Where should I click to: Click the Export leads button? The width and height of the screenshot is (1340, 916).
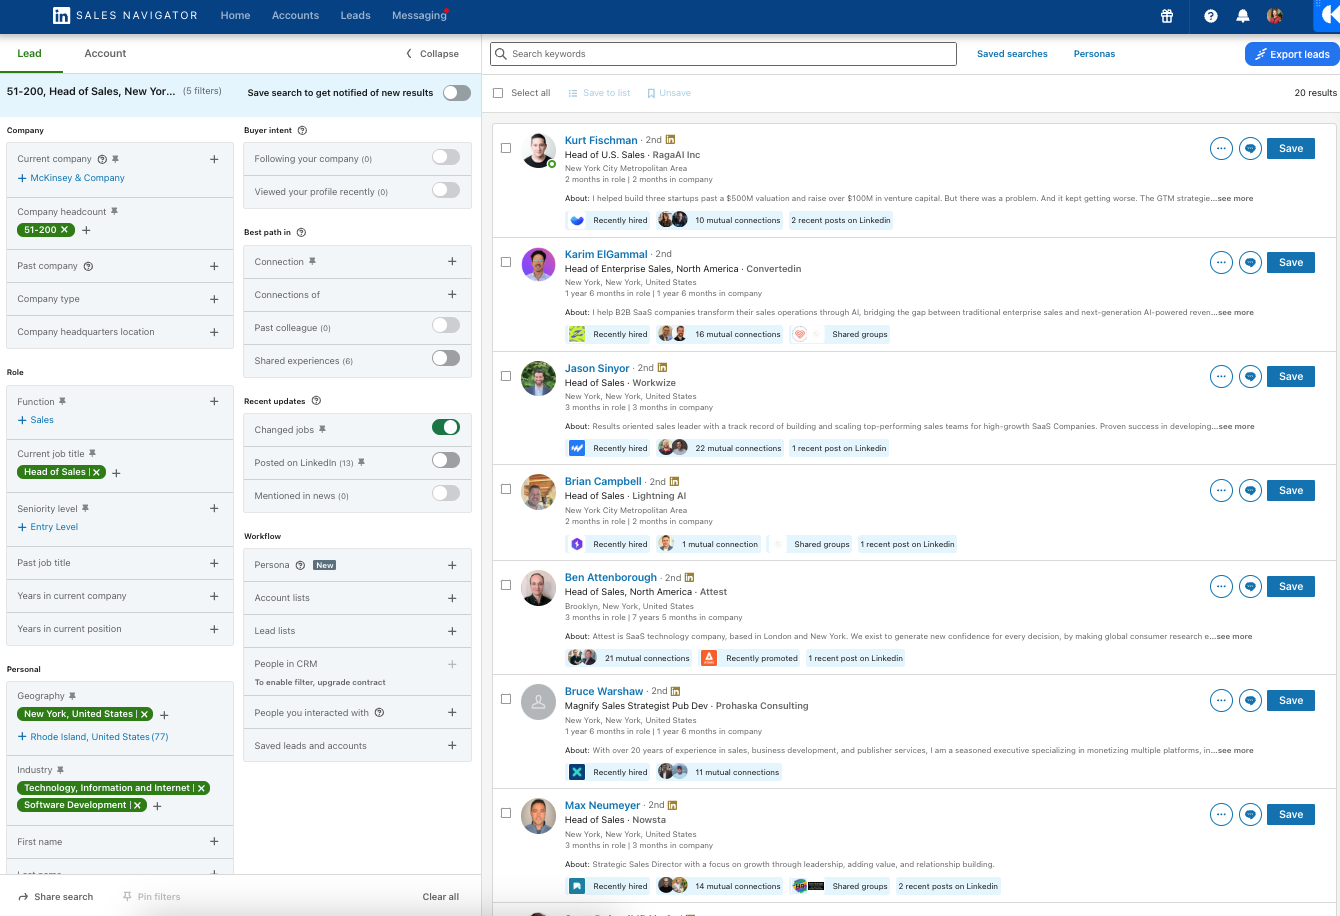[x=1292, y=54]
